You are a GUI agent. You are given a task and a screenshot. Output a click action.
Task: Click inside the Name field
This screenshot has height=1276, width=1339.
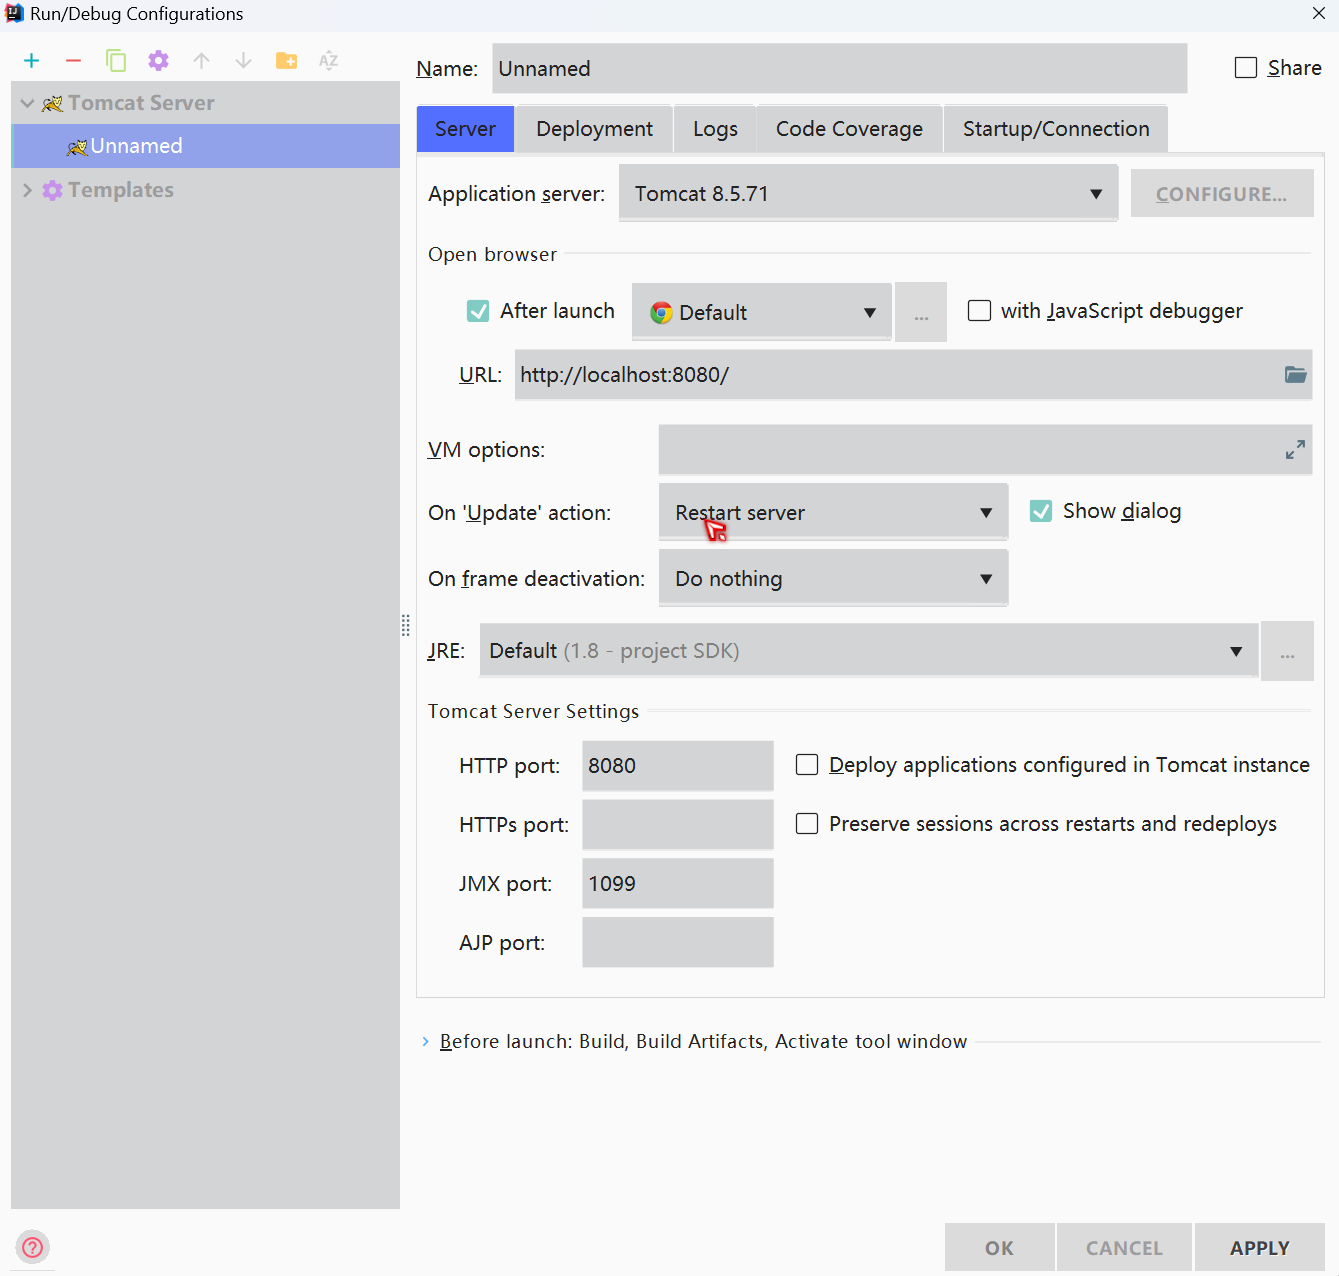click(840, 68)
